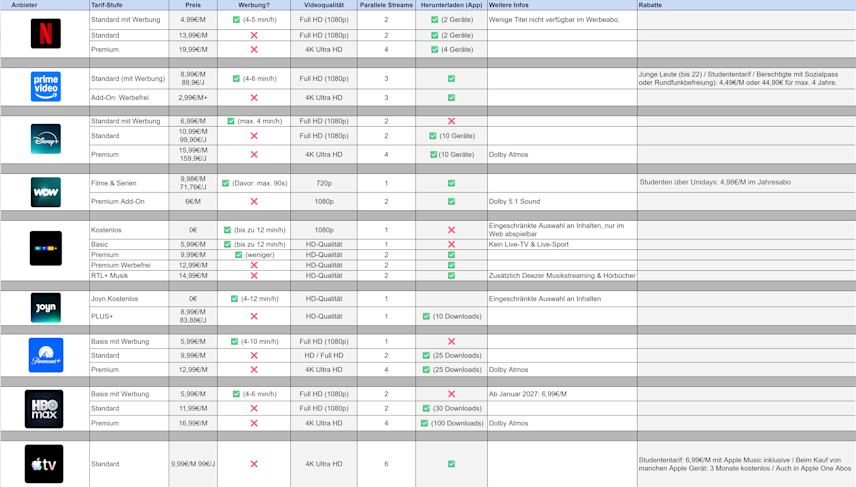Click green check beside (weniger)

[238, 255]
